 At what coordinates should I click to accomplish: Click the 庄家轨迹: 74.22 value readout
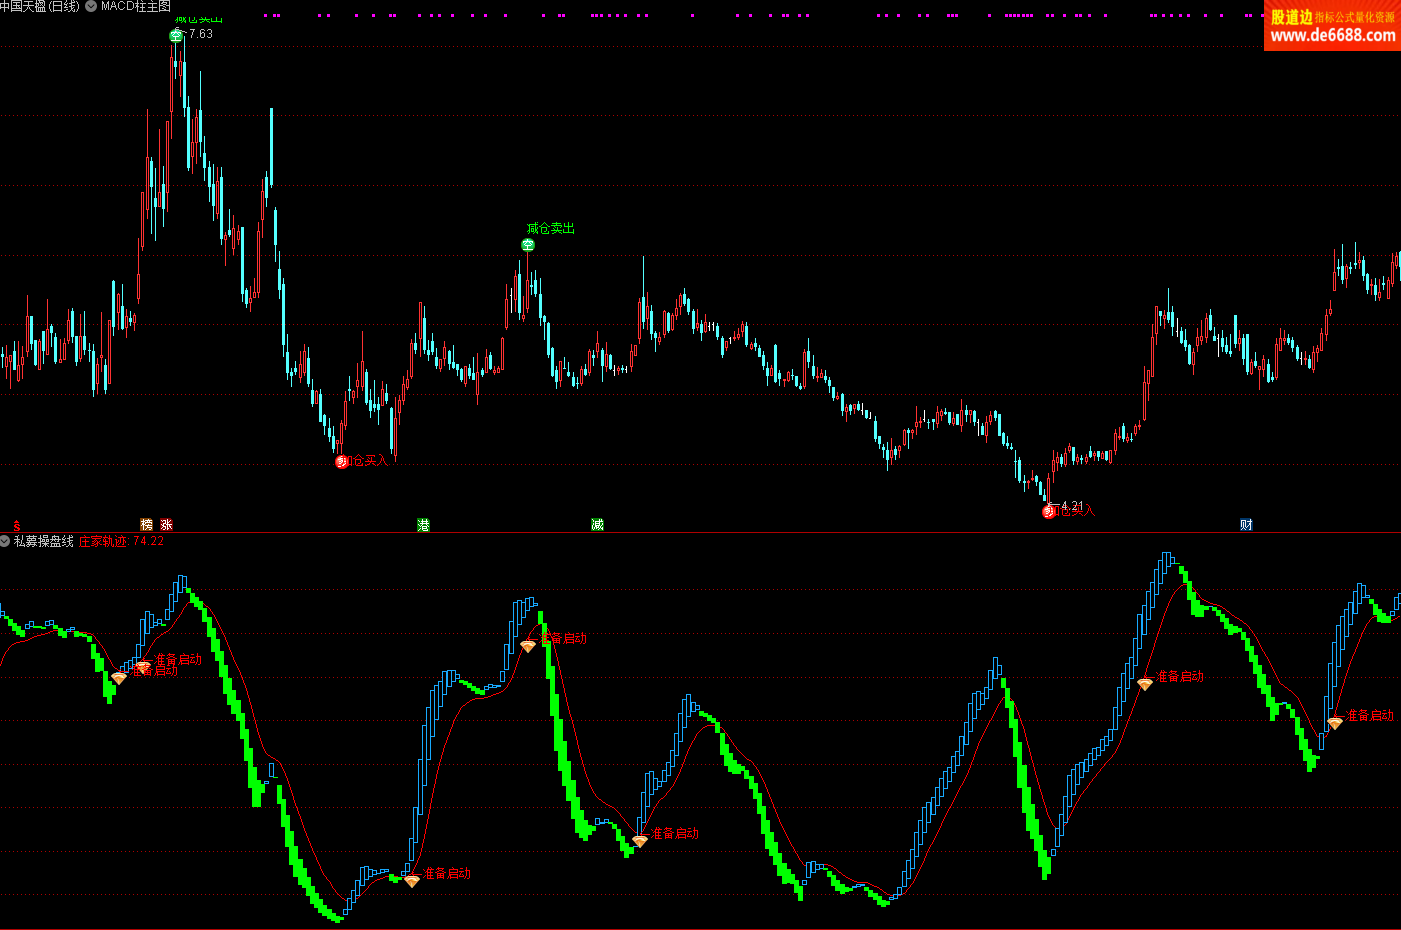(x=121, y=541)
